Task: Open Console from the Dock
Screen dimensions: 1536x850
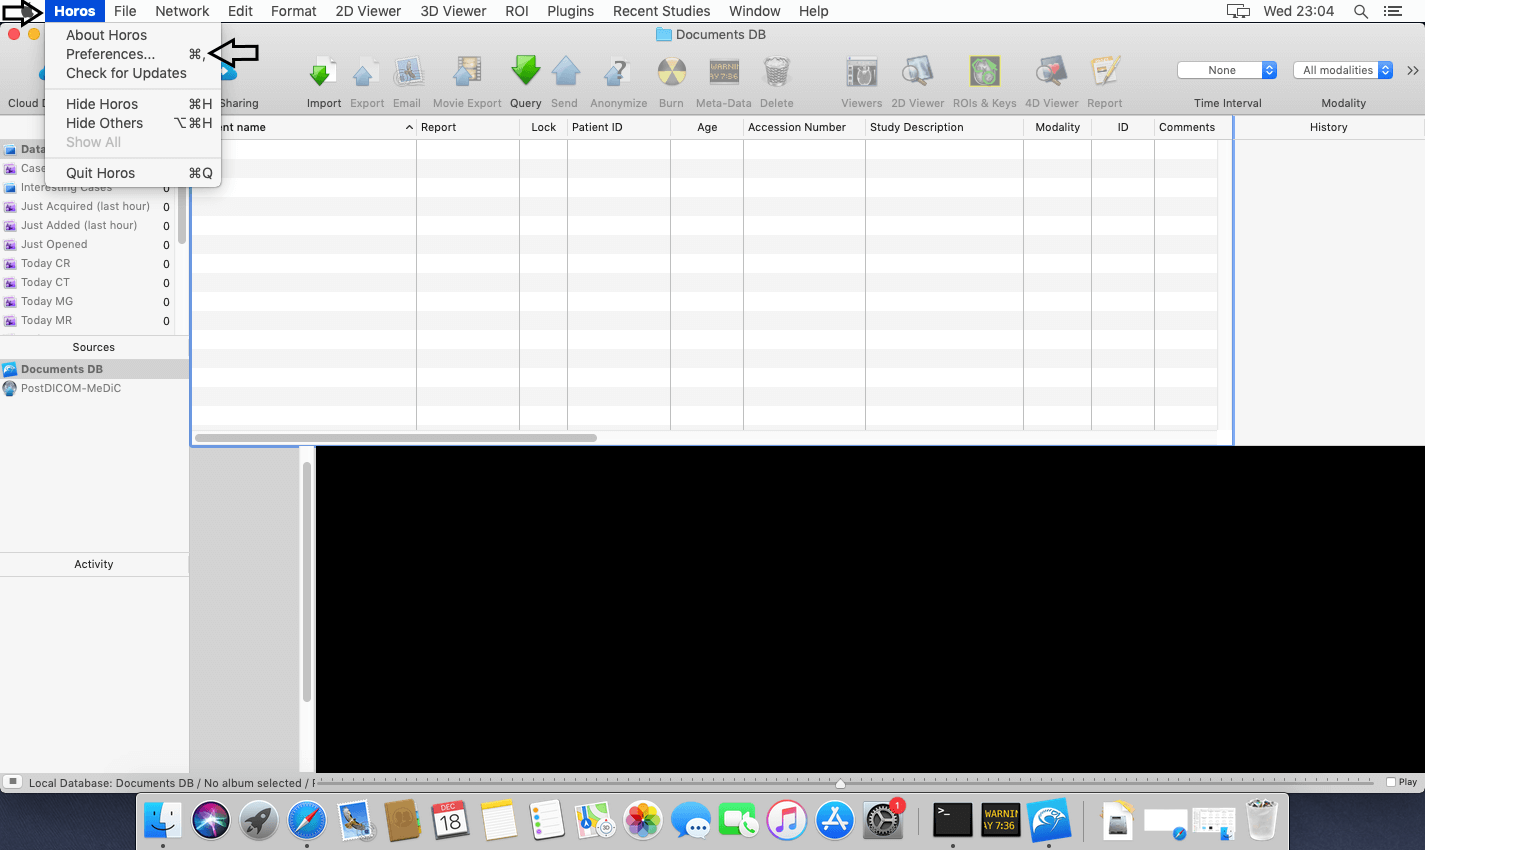Action: [x=1001, y=821]
